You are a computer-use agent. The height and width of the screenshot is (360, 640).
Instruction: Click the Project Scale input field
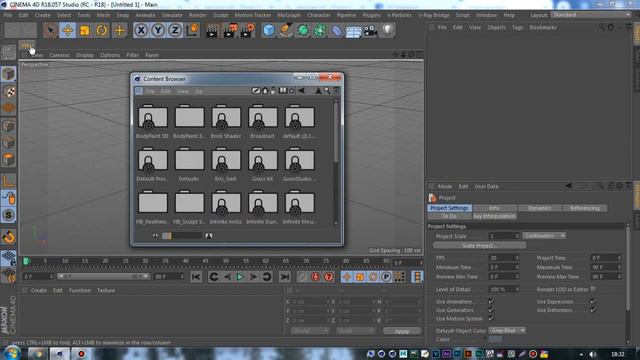504,236
